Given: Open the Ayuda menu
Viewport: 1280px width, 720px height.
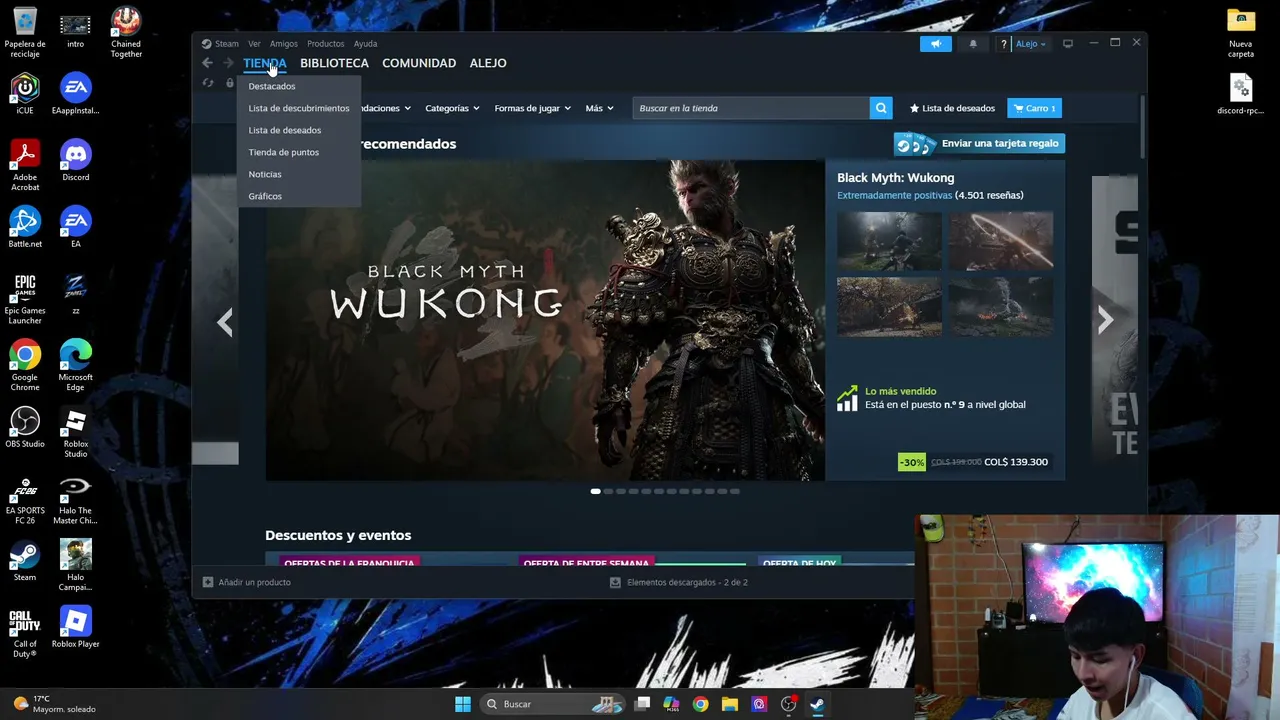Looking at the screenshot, I should click(365, 44).
